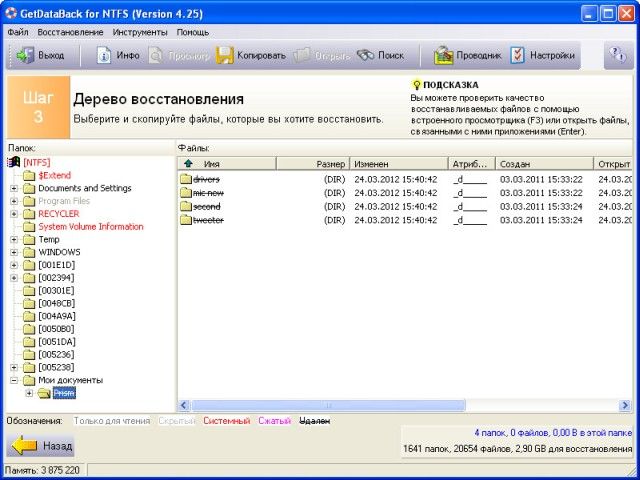Click the horizontal scrollbar right arrow
The image size is (640, 480).
click(625, 405)
